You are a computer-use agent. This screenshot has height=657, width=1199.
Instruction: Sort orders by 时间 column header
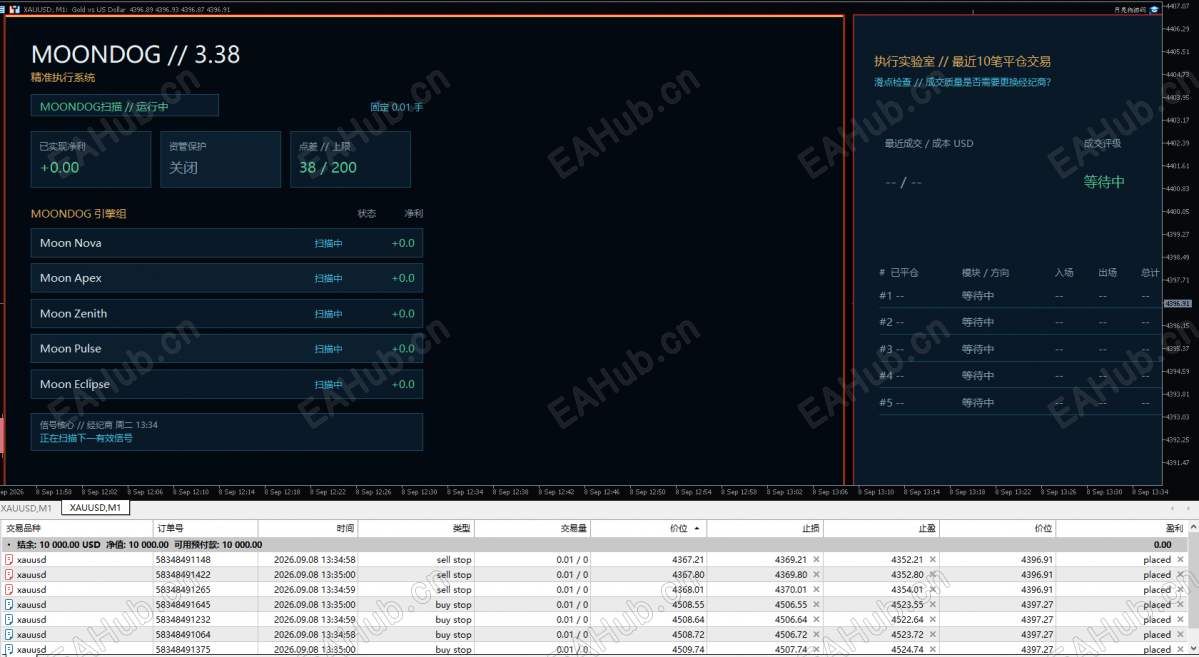point(308,528)
